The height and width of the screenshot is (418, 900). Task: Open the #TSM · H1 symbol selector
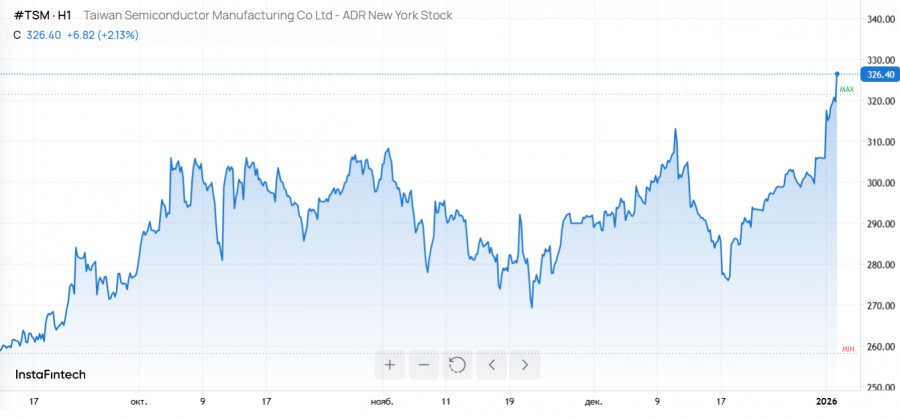click(41, 16)
